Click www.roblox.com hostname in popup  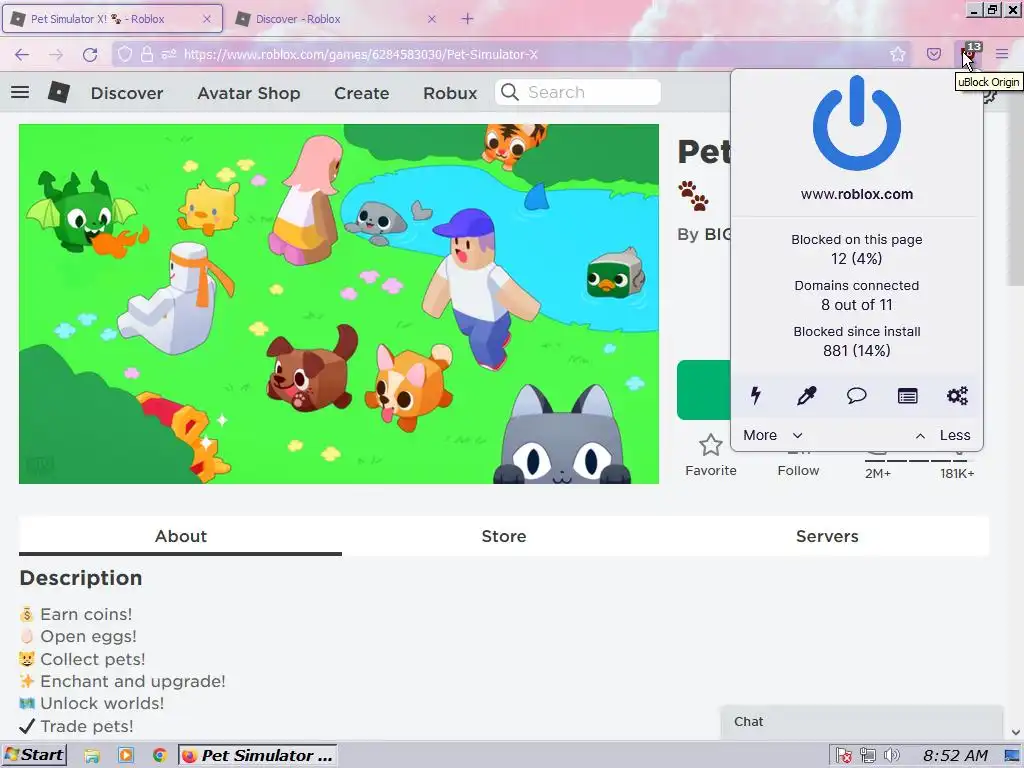point(856,194)
